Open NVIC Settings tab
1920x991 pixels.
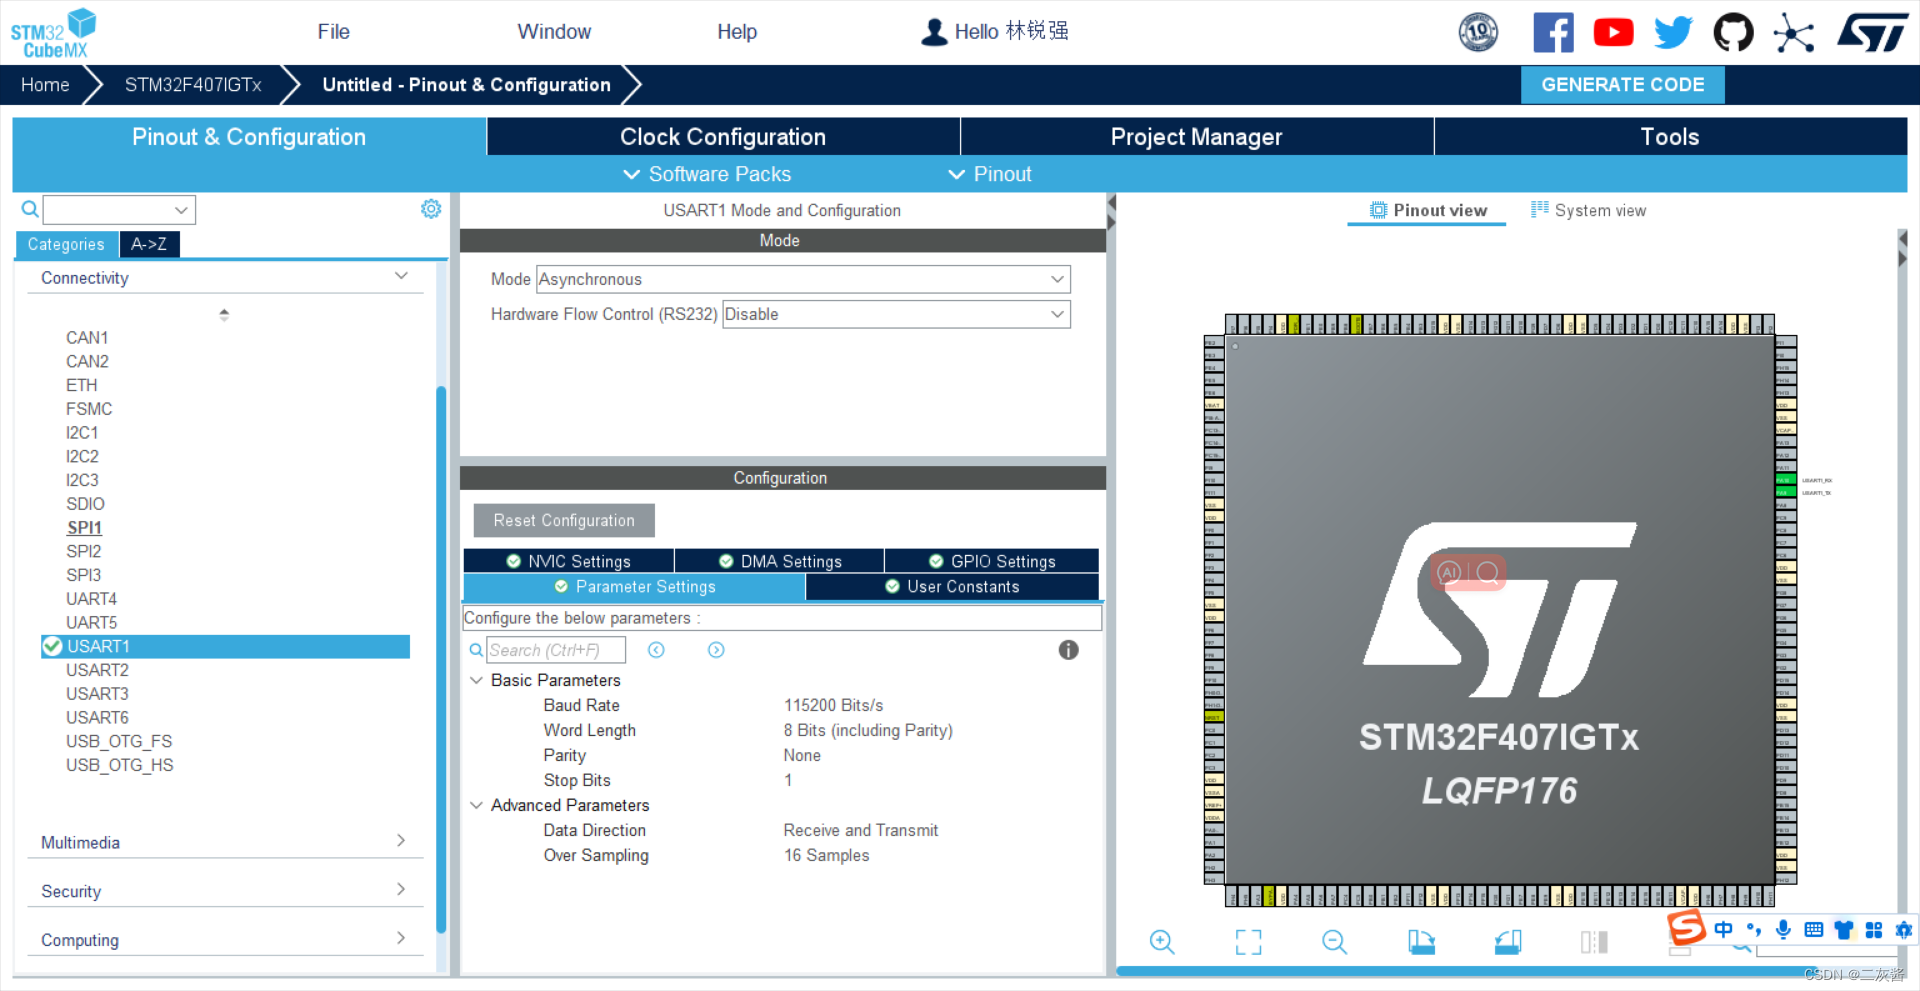(x=568, y=561)
